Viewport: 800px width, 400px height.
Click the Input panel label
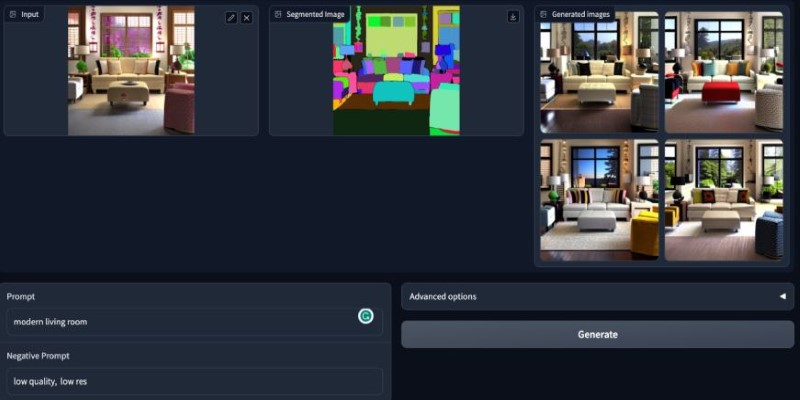[24, 14]
